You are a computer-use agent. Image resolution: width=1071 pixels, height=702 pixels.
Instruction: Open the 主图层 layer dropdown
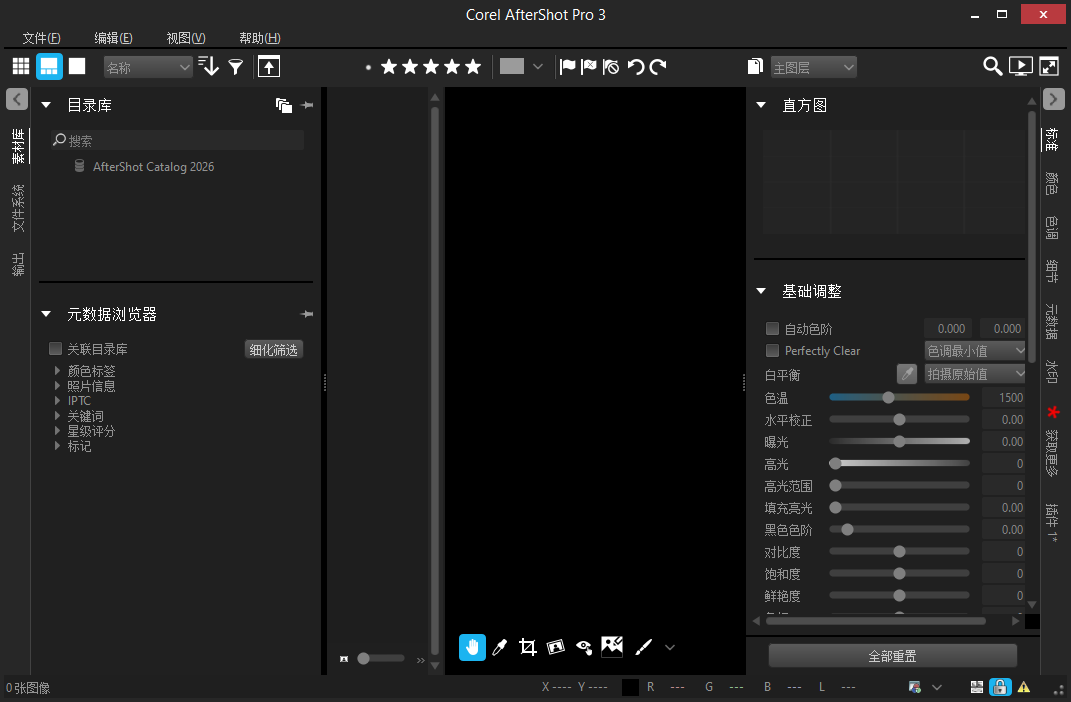[x=813, y=67]
